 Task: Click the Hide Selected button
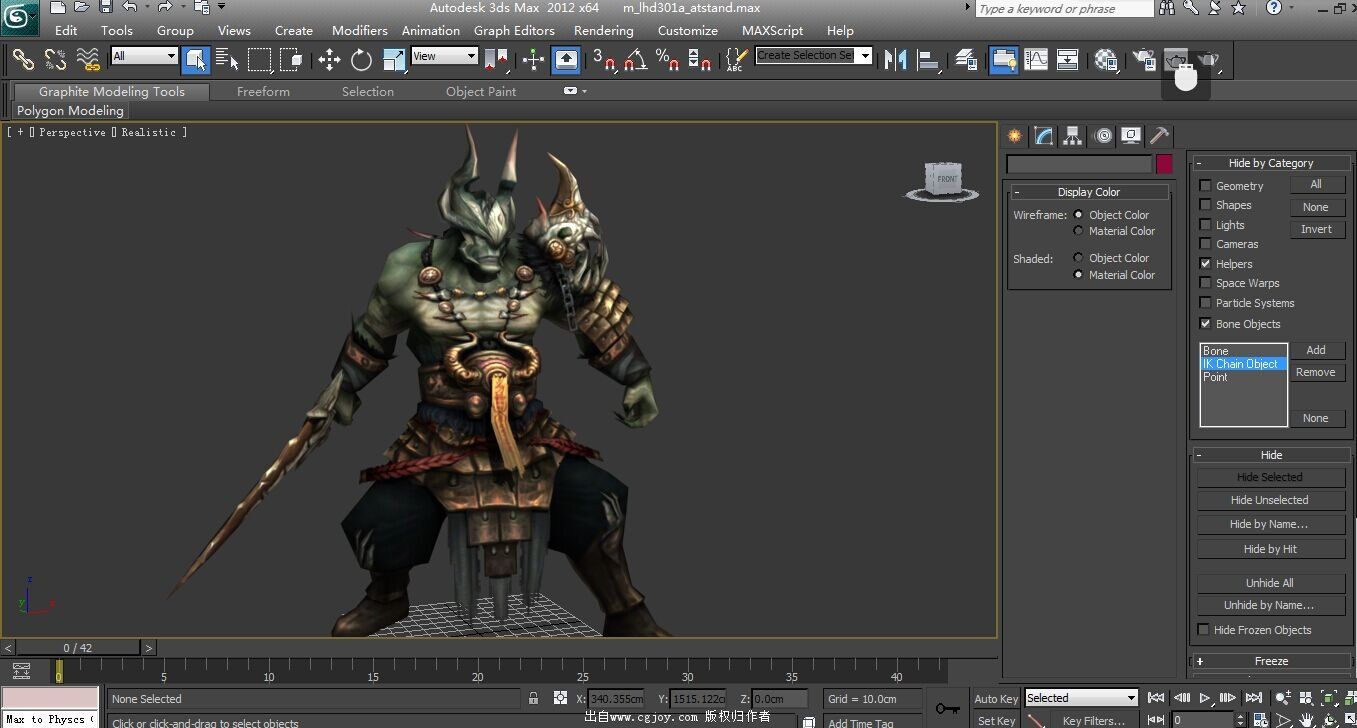[x=1269, y=477]
